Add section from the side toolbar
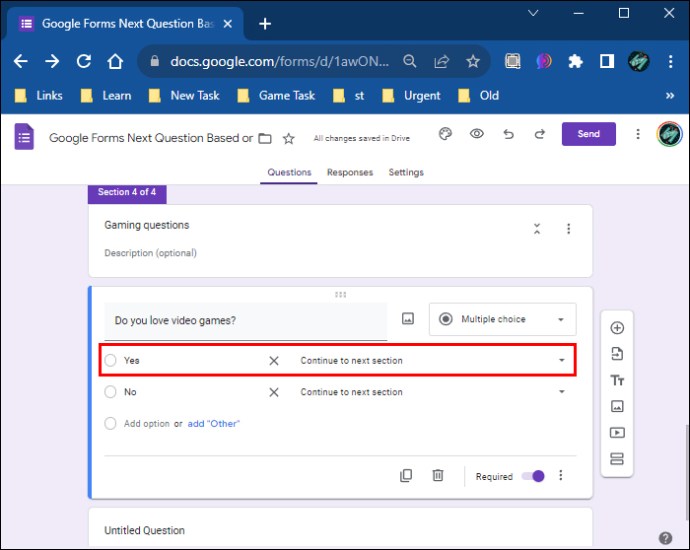This screenshot has height=550, width=690. (617, 459)
